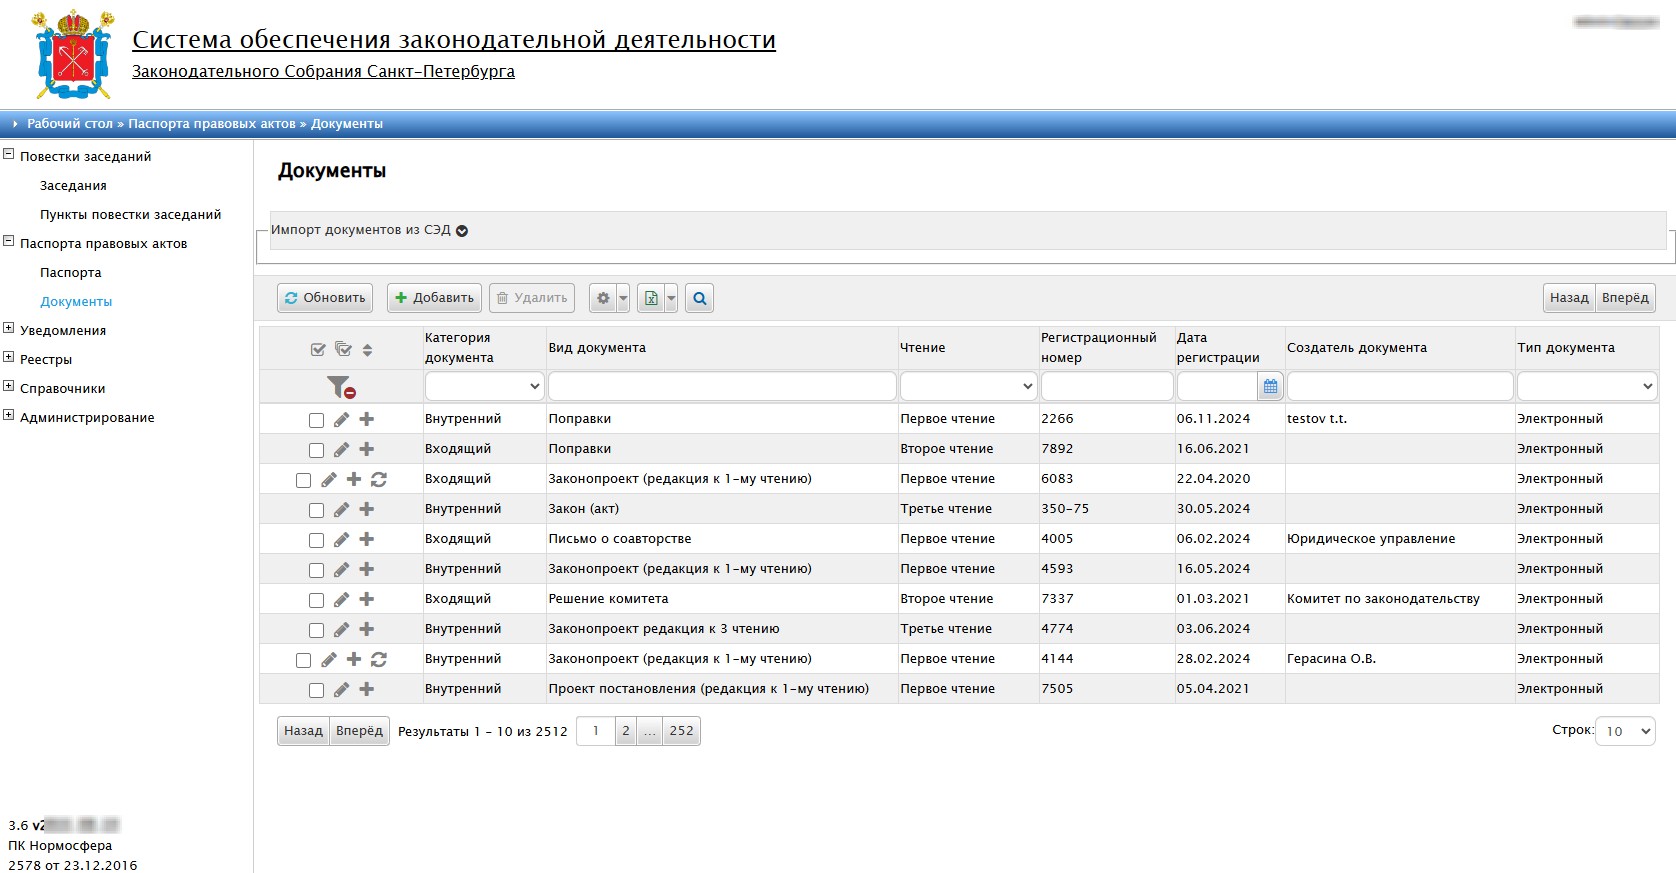Tick checkbox for document 350-75
This screenshot has height=873, width=1676.
(x=316, y=510)
